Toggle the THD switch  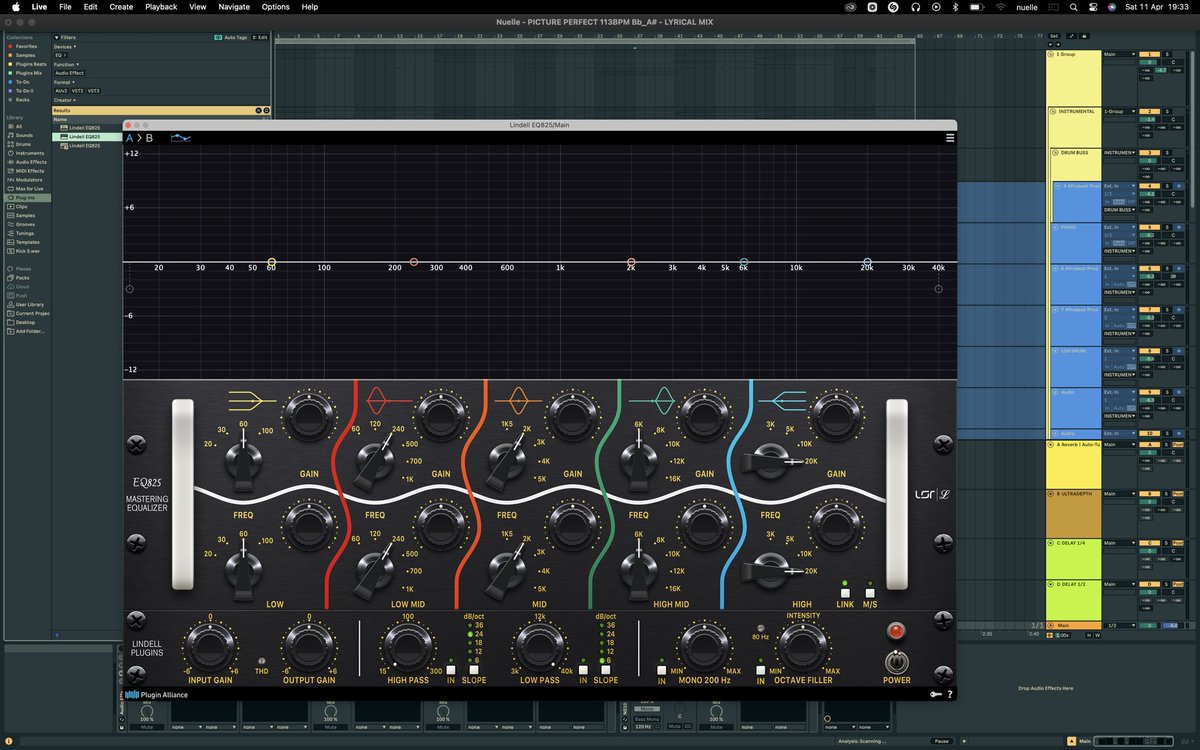[x=261, y=661]
